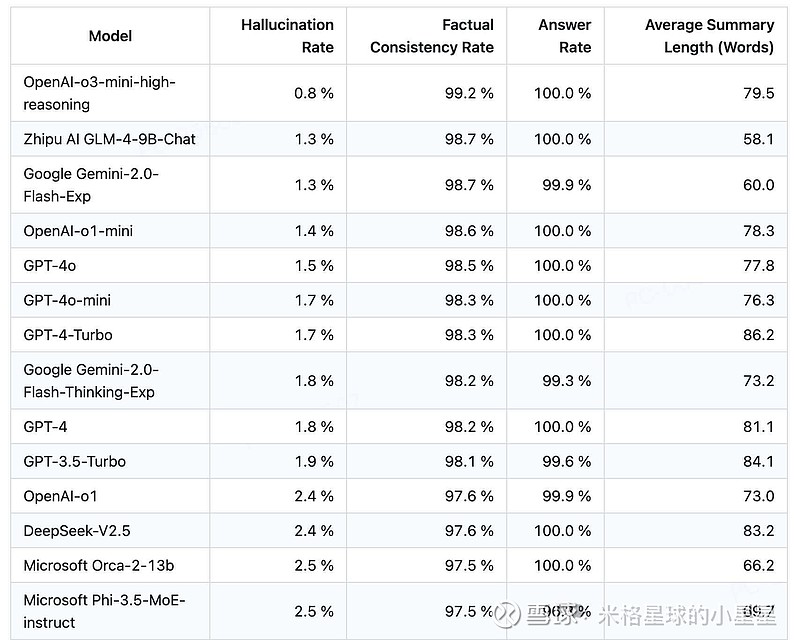
Task: Select the 86.2 summary length value
Action: point(758,335)
